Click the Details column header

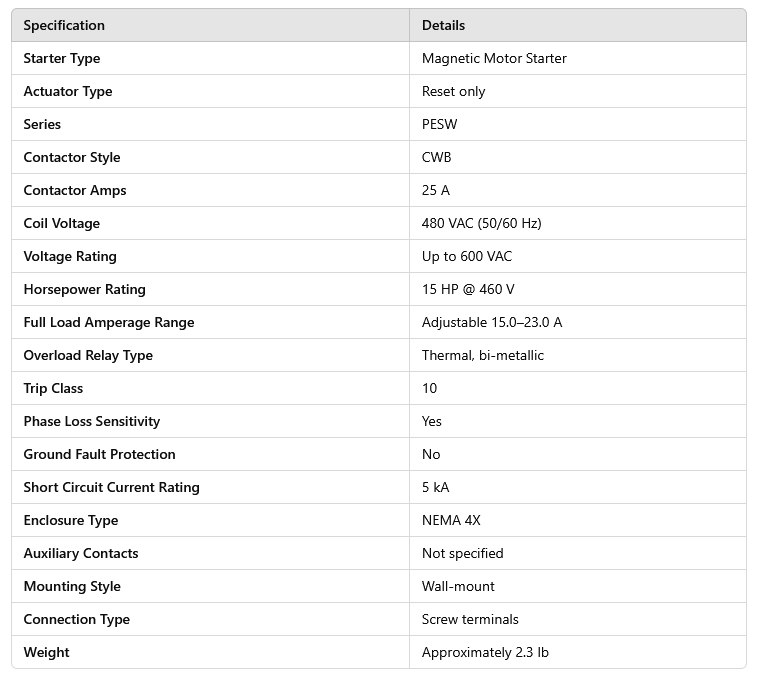pyautogui.click(x=443, y=25)
